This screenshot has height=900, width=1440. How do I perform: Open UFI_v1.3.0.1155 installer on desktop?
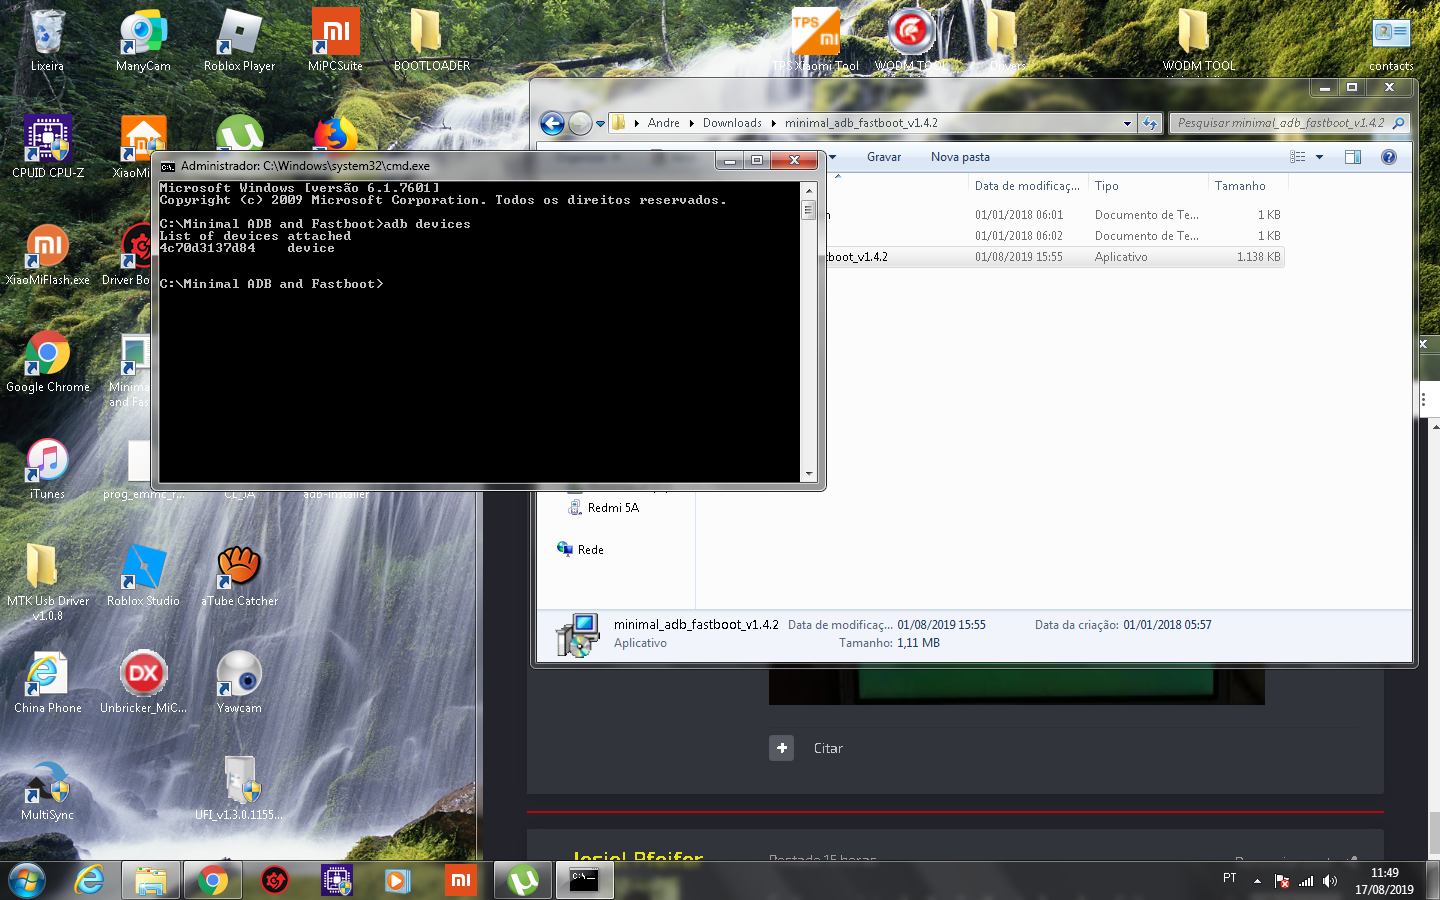pyautogui.click(x=239, y=789)
